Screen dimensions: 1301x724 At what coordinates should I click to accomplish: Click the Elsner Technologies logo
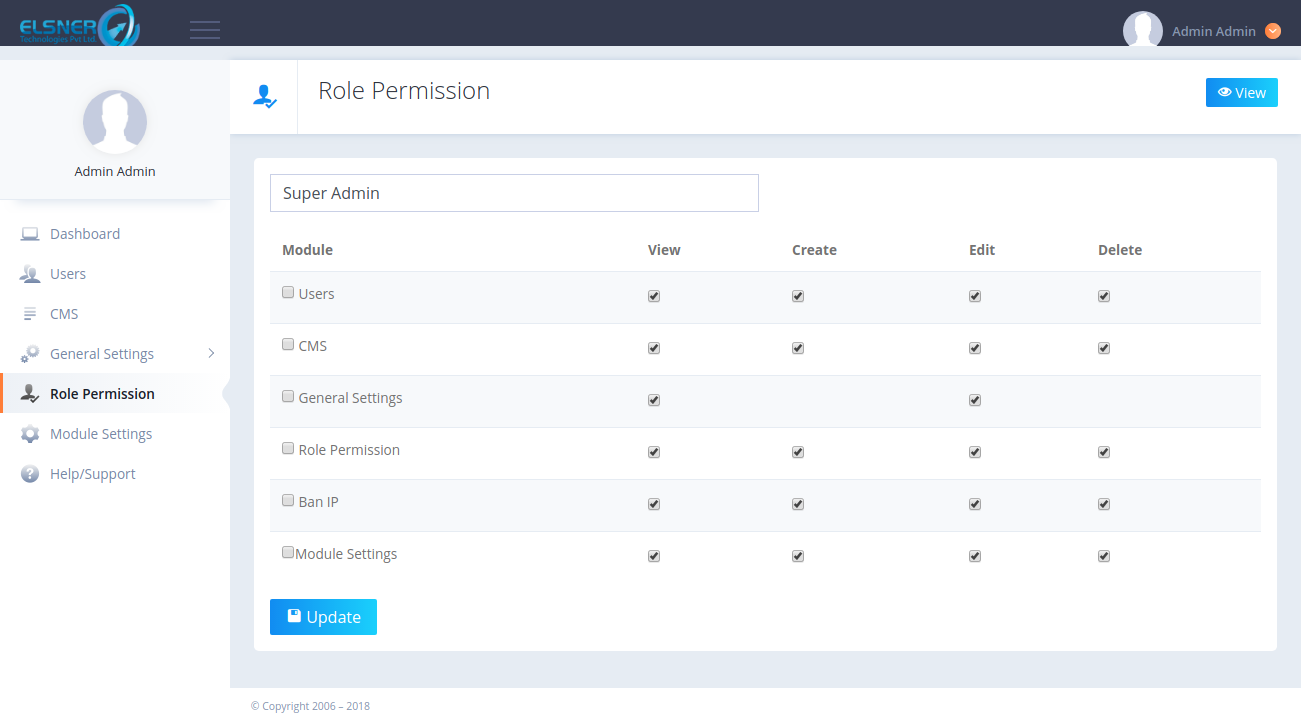click(79, 25)
